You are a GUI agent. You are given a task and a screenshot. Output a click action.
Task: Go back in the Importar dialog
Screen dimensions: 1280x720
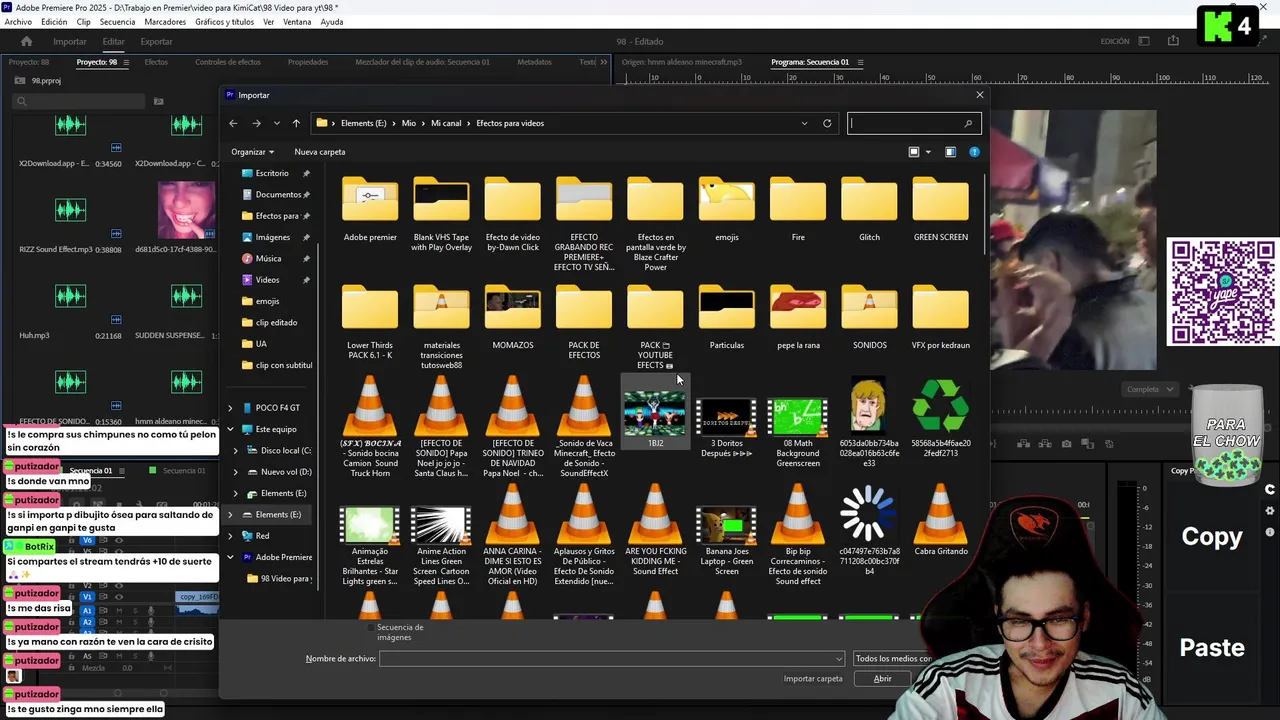point(233,123)
